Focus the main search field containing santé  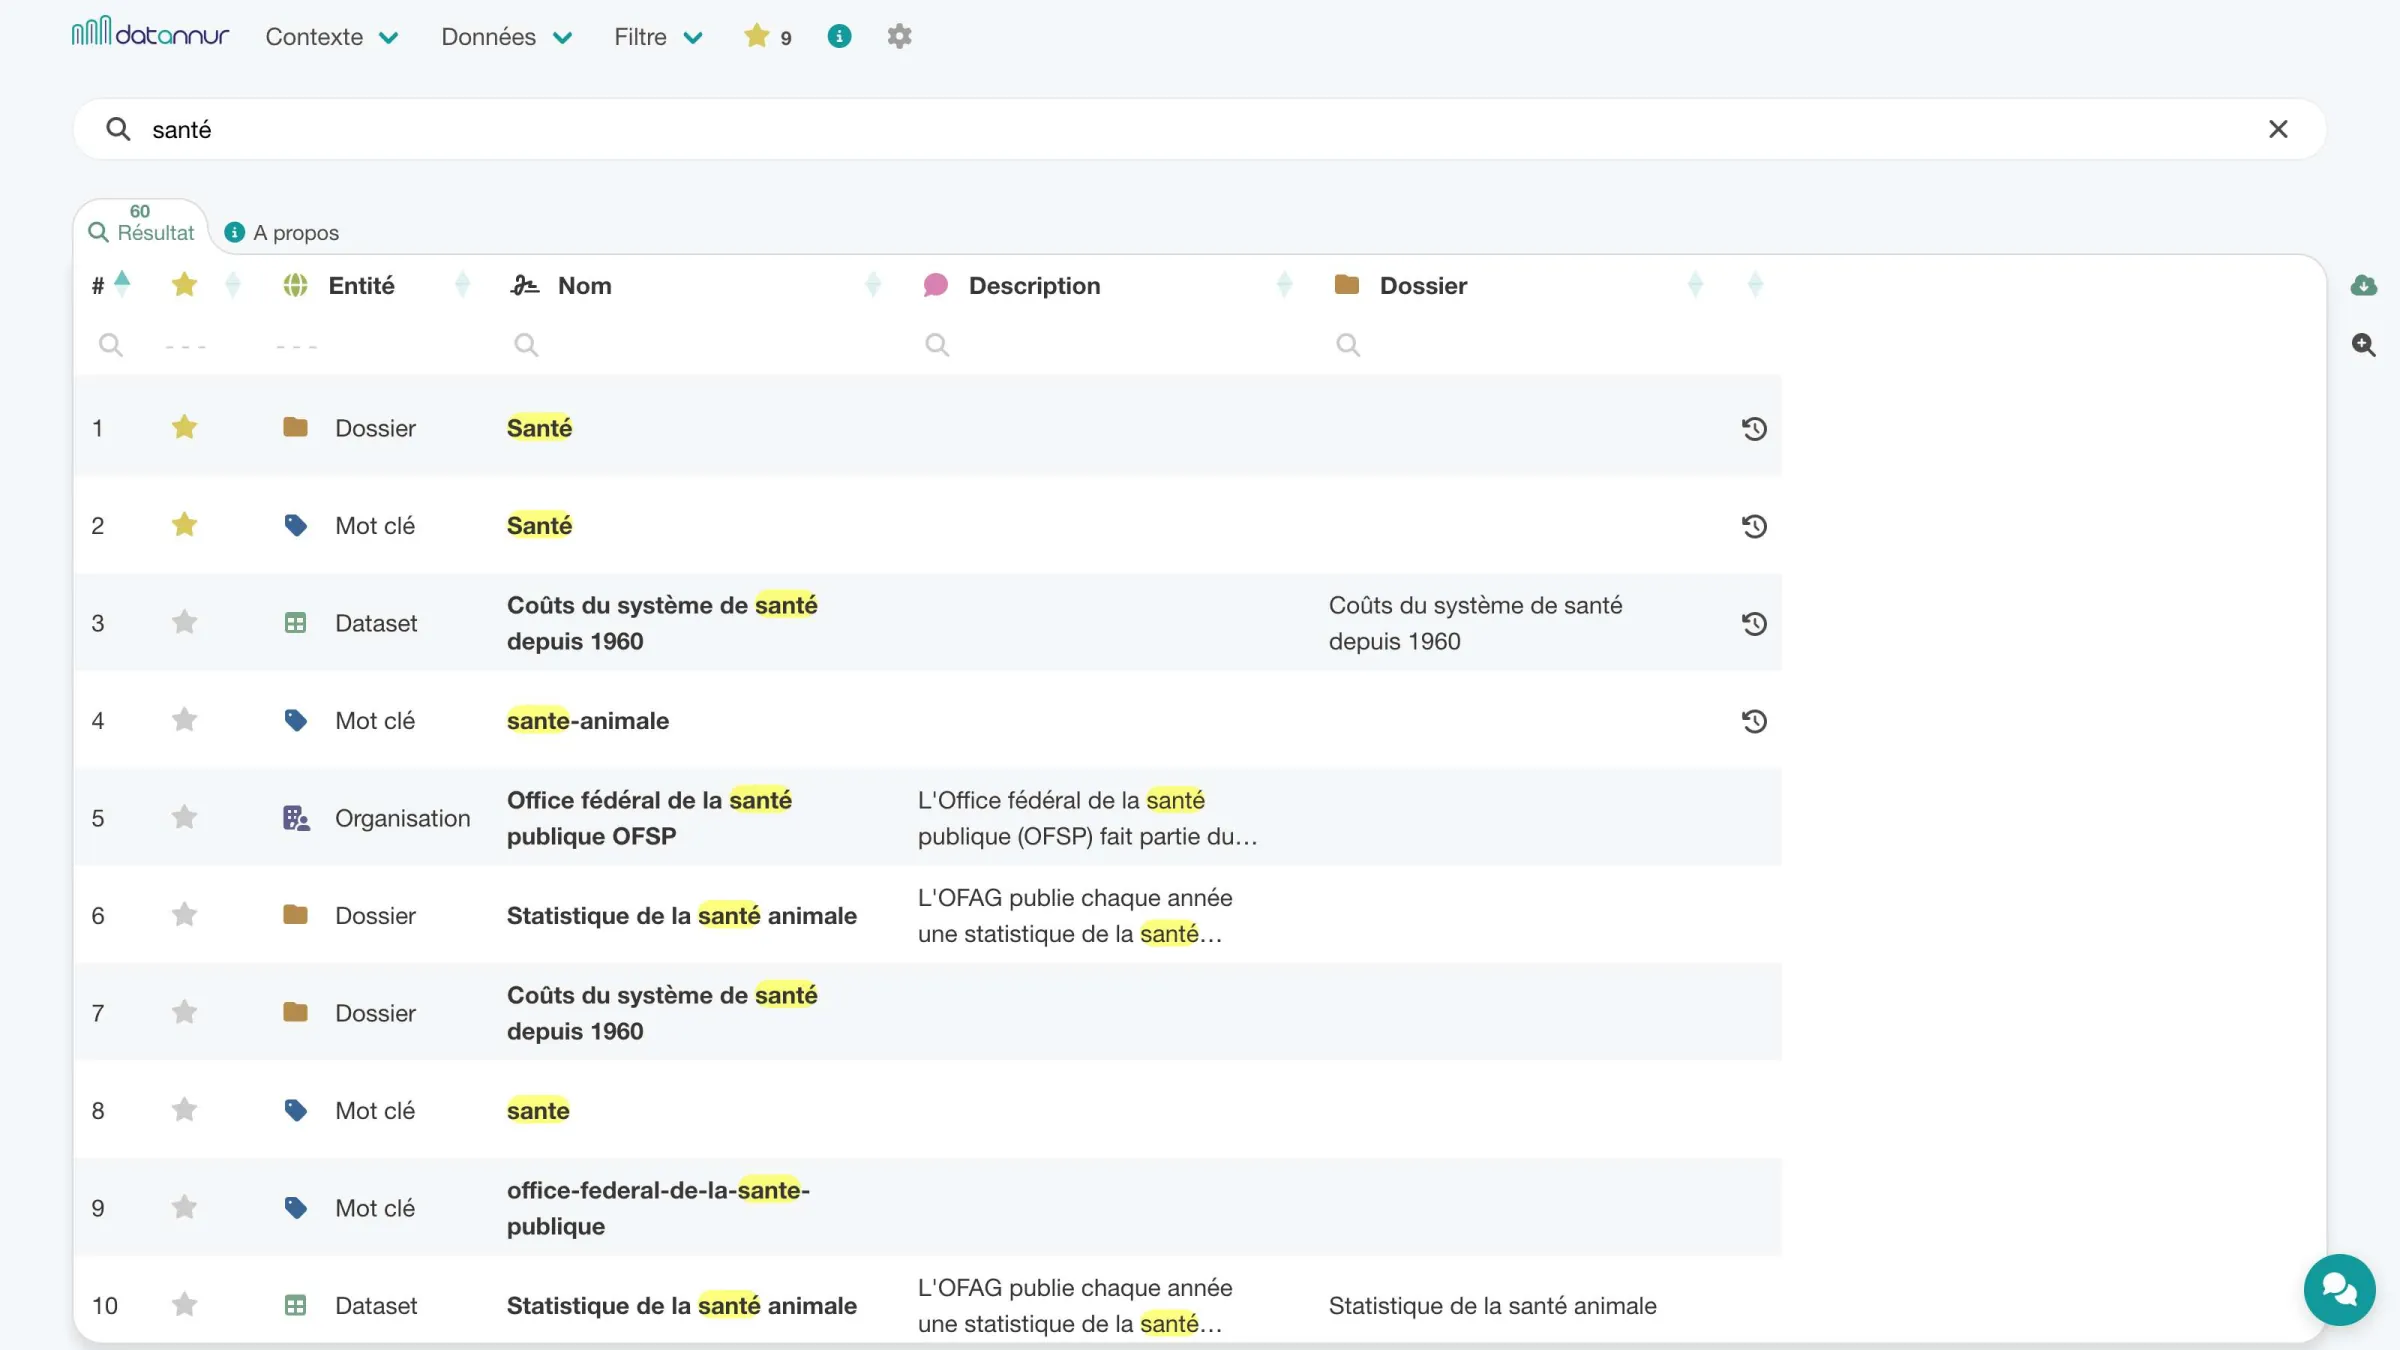[1198, 129]
